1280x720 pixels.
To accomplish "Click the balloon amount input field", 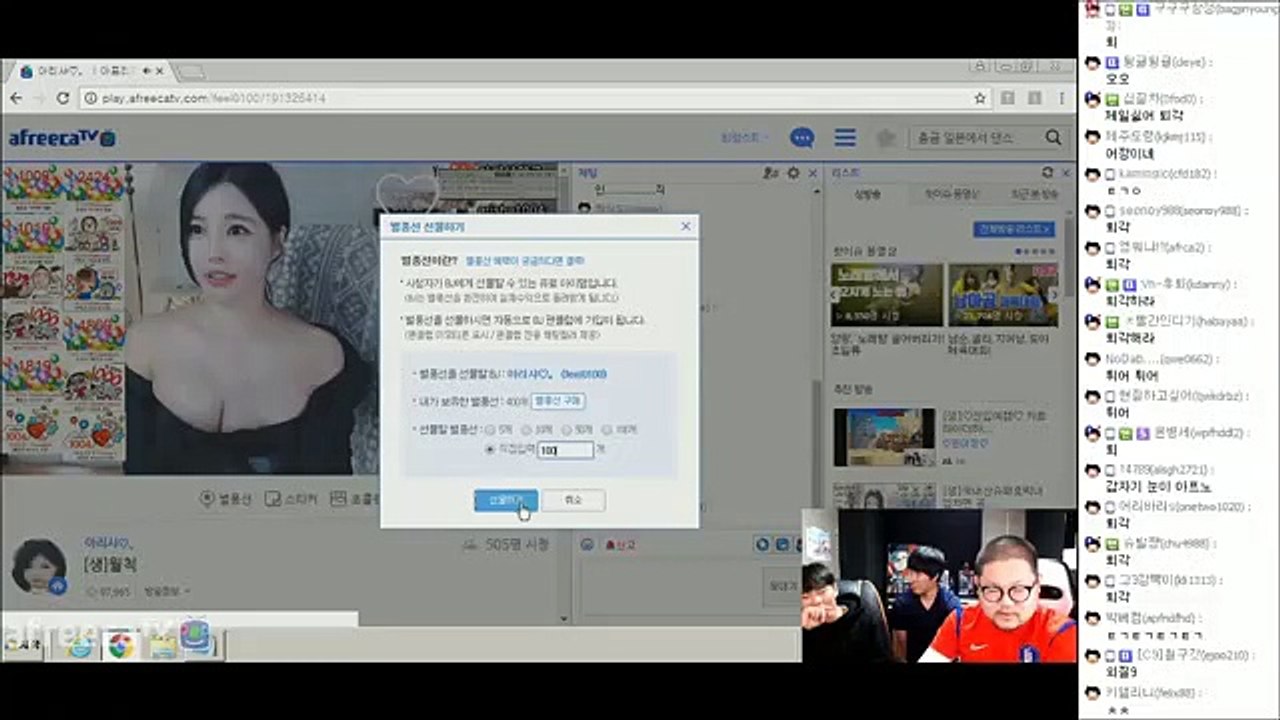I will coord(565,450).
